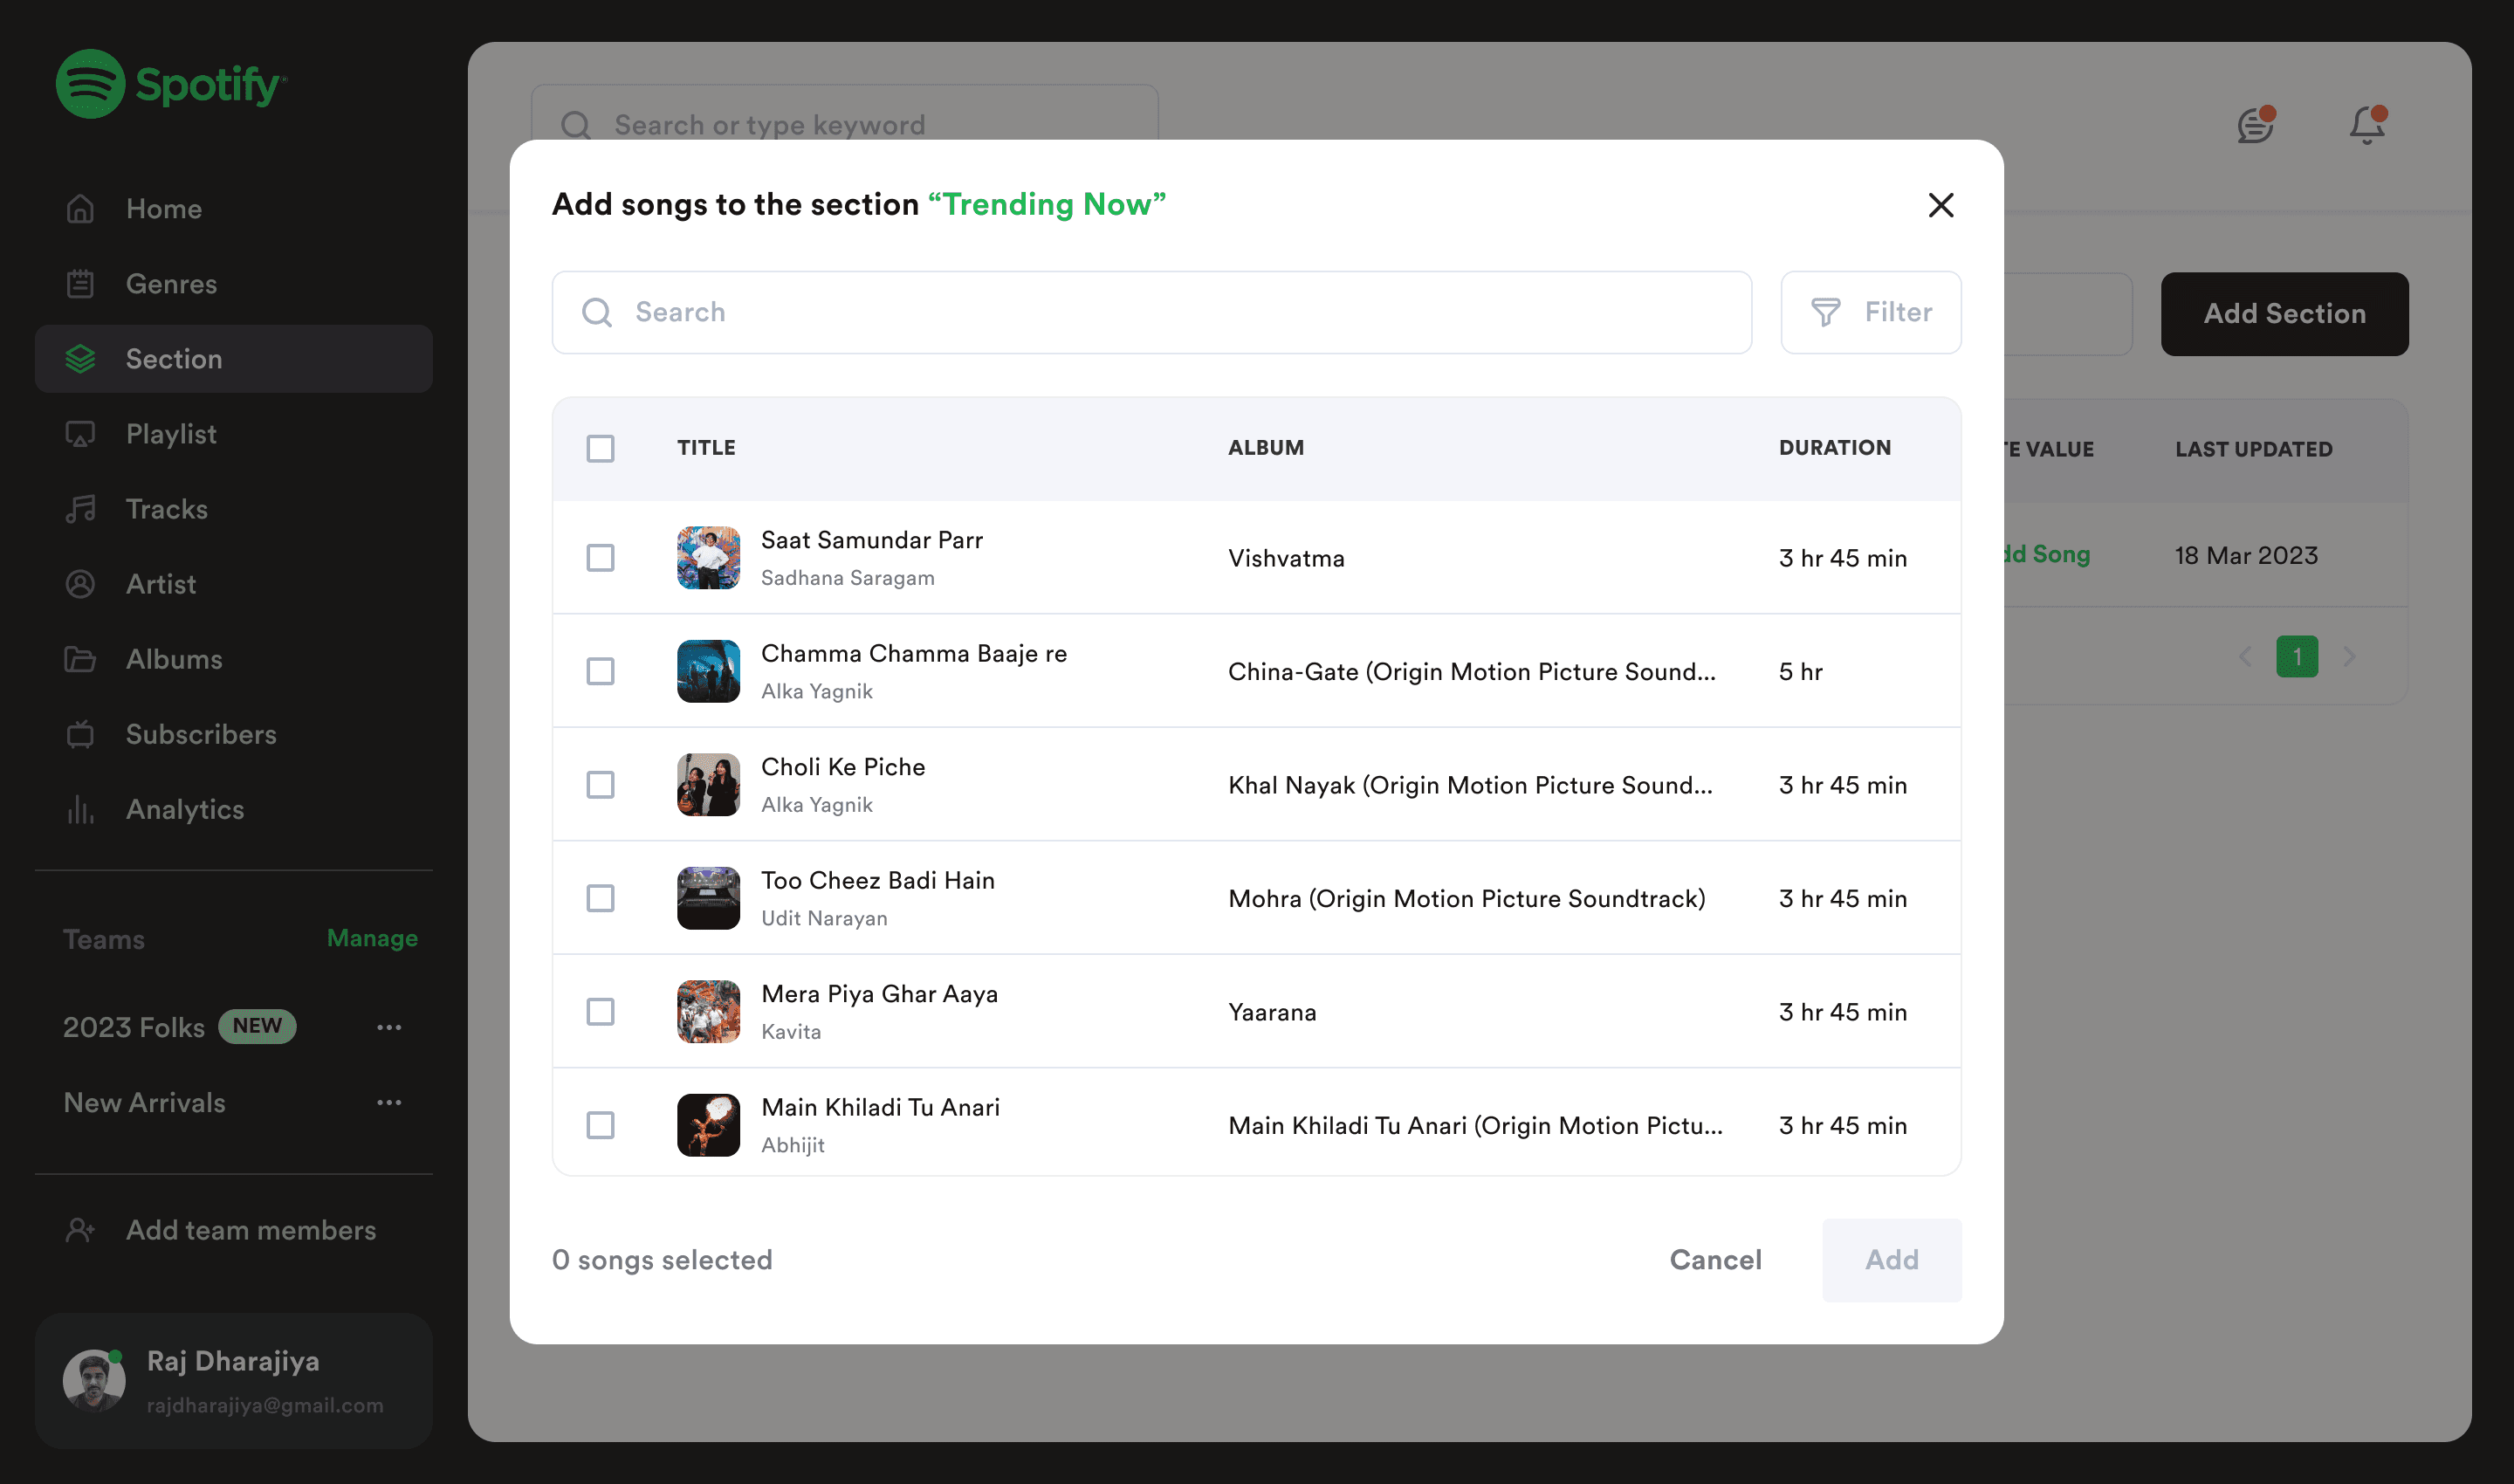Select Section in the sidebar

233,358
